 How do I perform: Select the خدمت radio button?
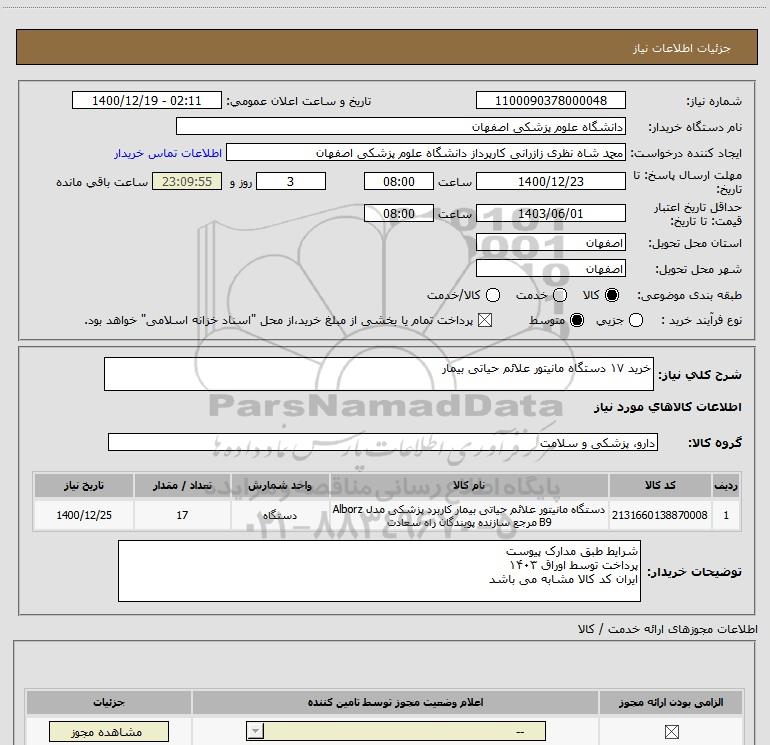[560, 295]
